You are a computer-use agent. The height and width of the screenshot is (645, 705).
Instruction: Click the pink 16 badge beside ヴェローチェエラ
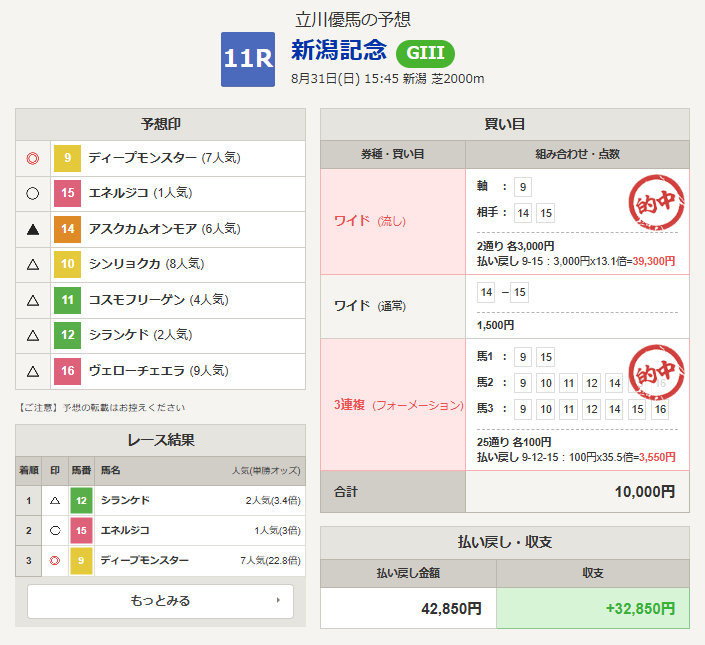[67, 371]
